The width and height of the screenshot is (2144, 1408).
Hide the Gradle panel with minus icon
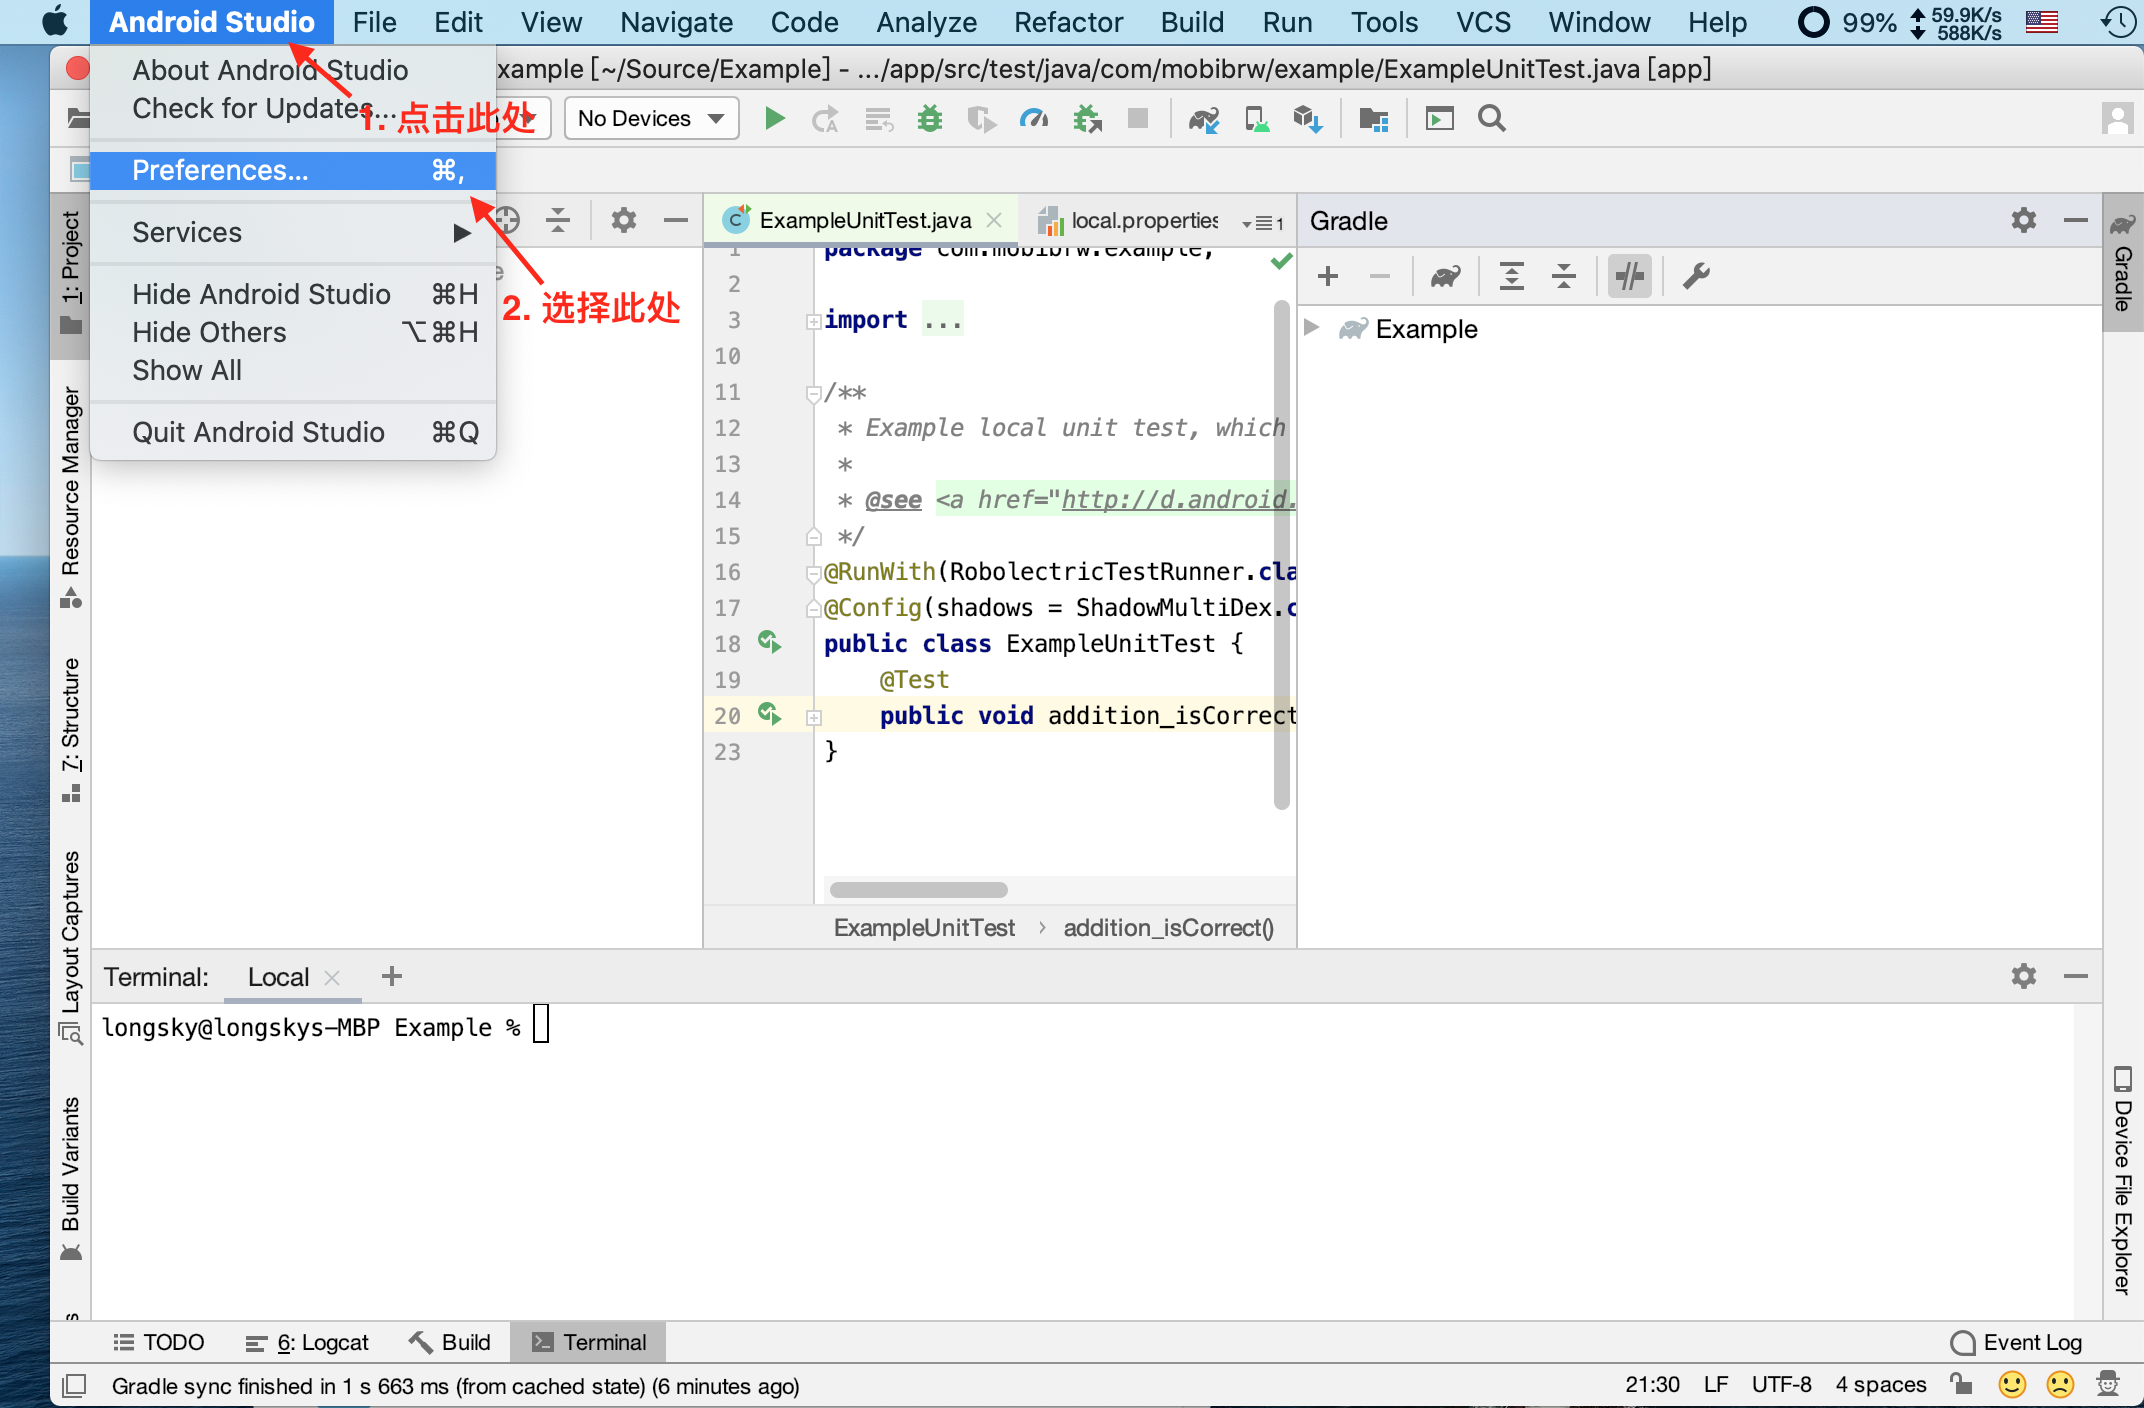point(2076,220)
